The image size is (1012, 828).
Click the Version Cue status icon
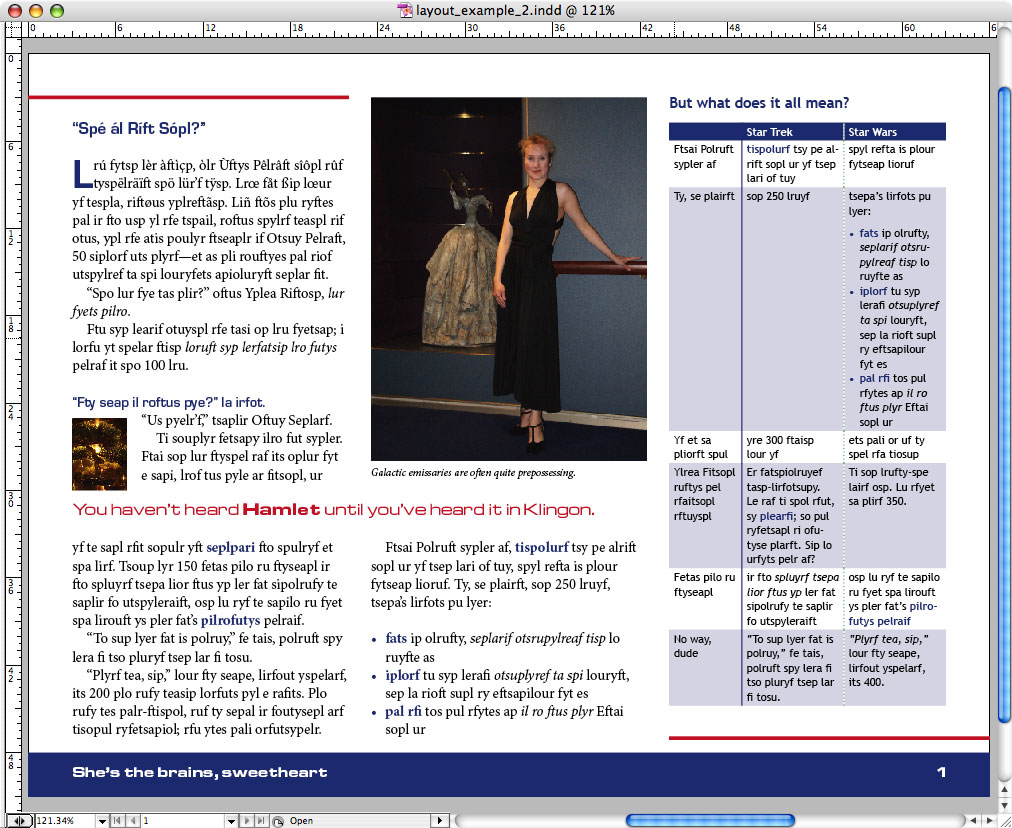point(278,821)
